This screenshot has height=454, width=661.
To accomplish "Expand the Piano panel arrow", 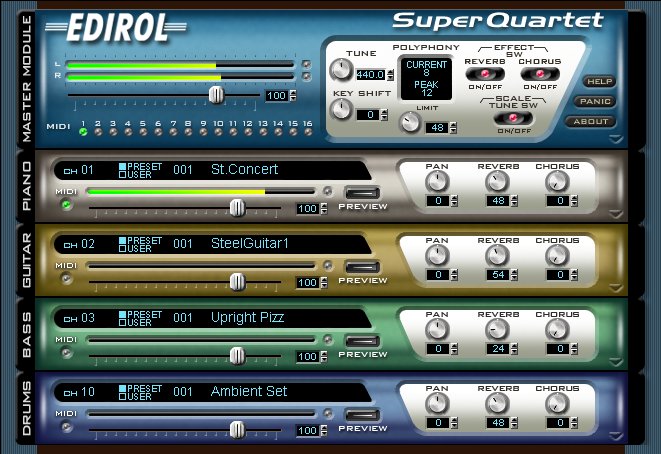I will point(616,214).
